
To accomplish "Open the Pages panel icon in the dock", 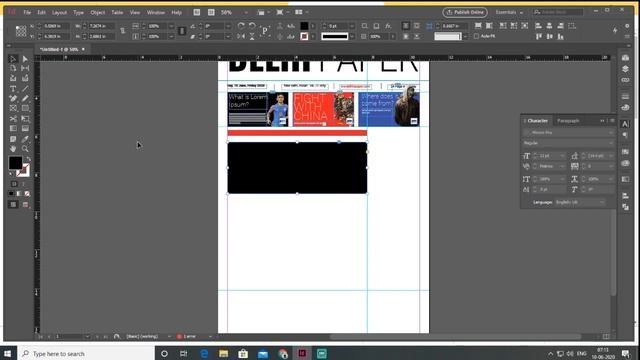I will click(x=625, y=58).
